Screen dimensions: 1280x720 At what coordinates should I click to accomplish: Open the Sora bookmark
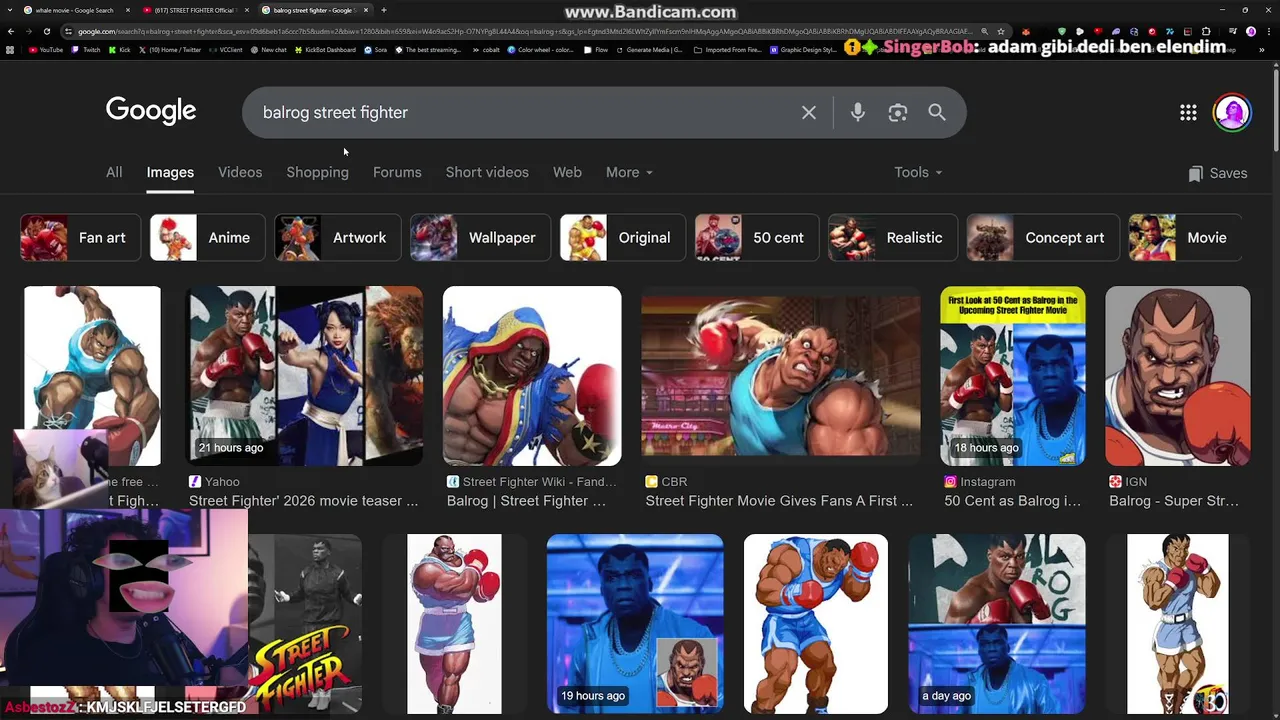pos(376,49)
